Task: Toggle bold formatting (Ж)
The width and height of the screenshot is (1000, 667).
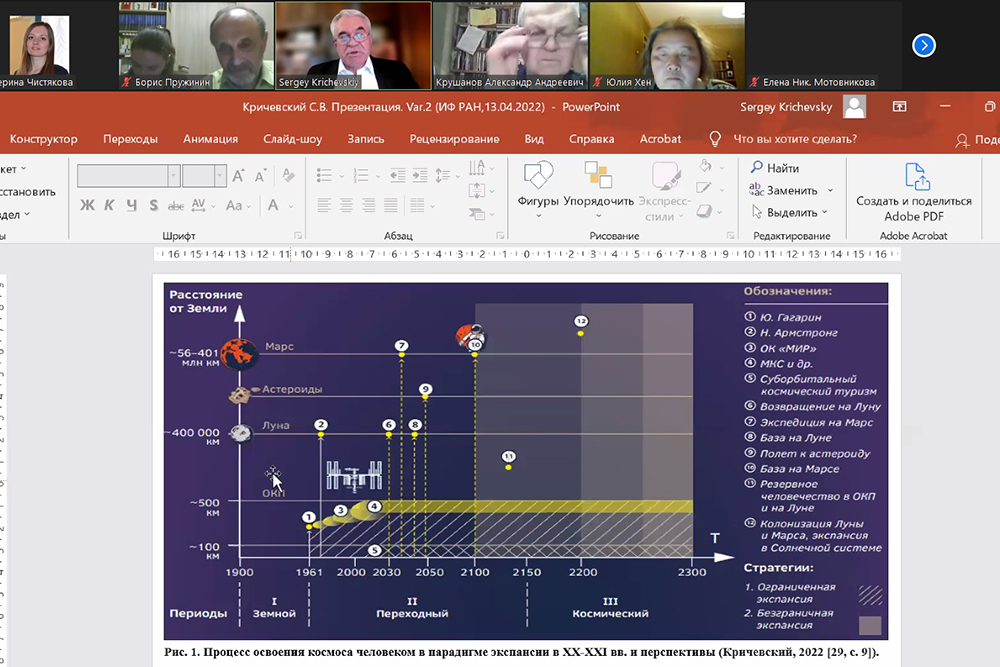Action: [x=87, y=206]
